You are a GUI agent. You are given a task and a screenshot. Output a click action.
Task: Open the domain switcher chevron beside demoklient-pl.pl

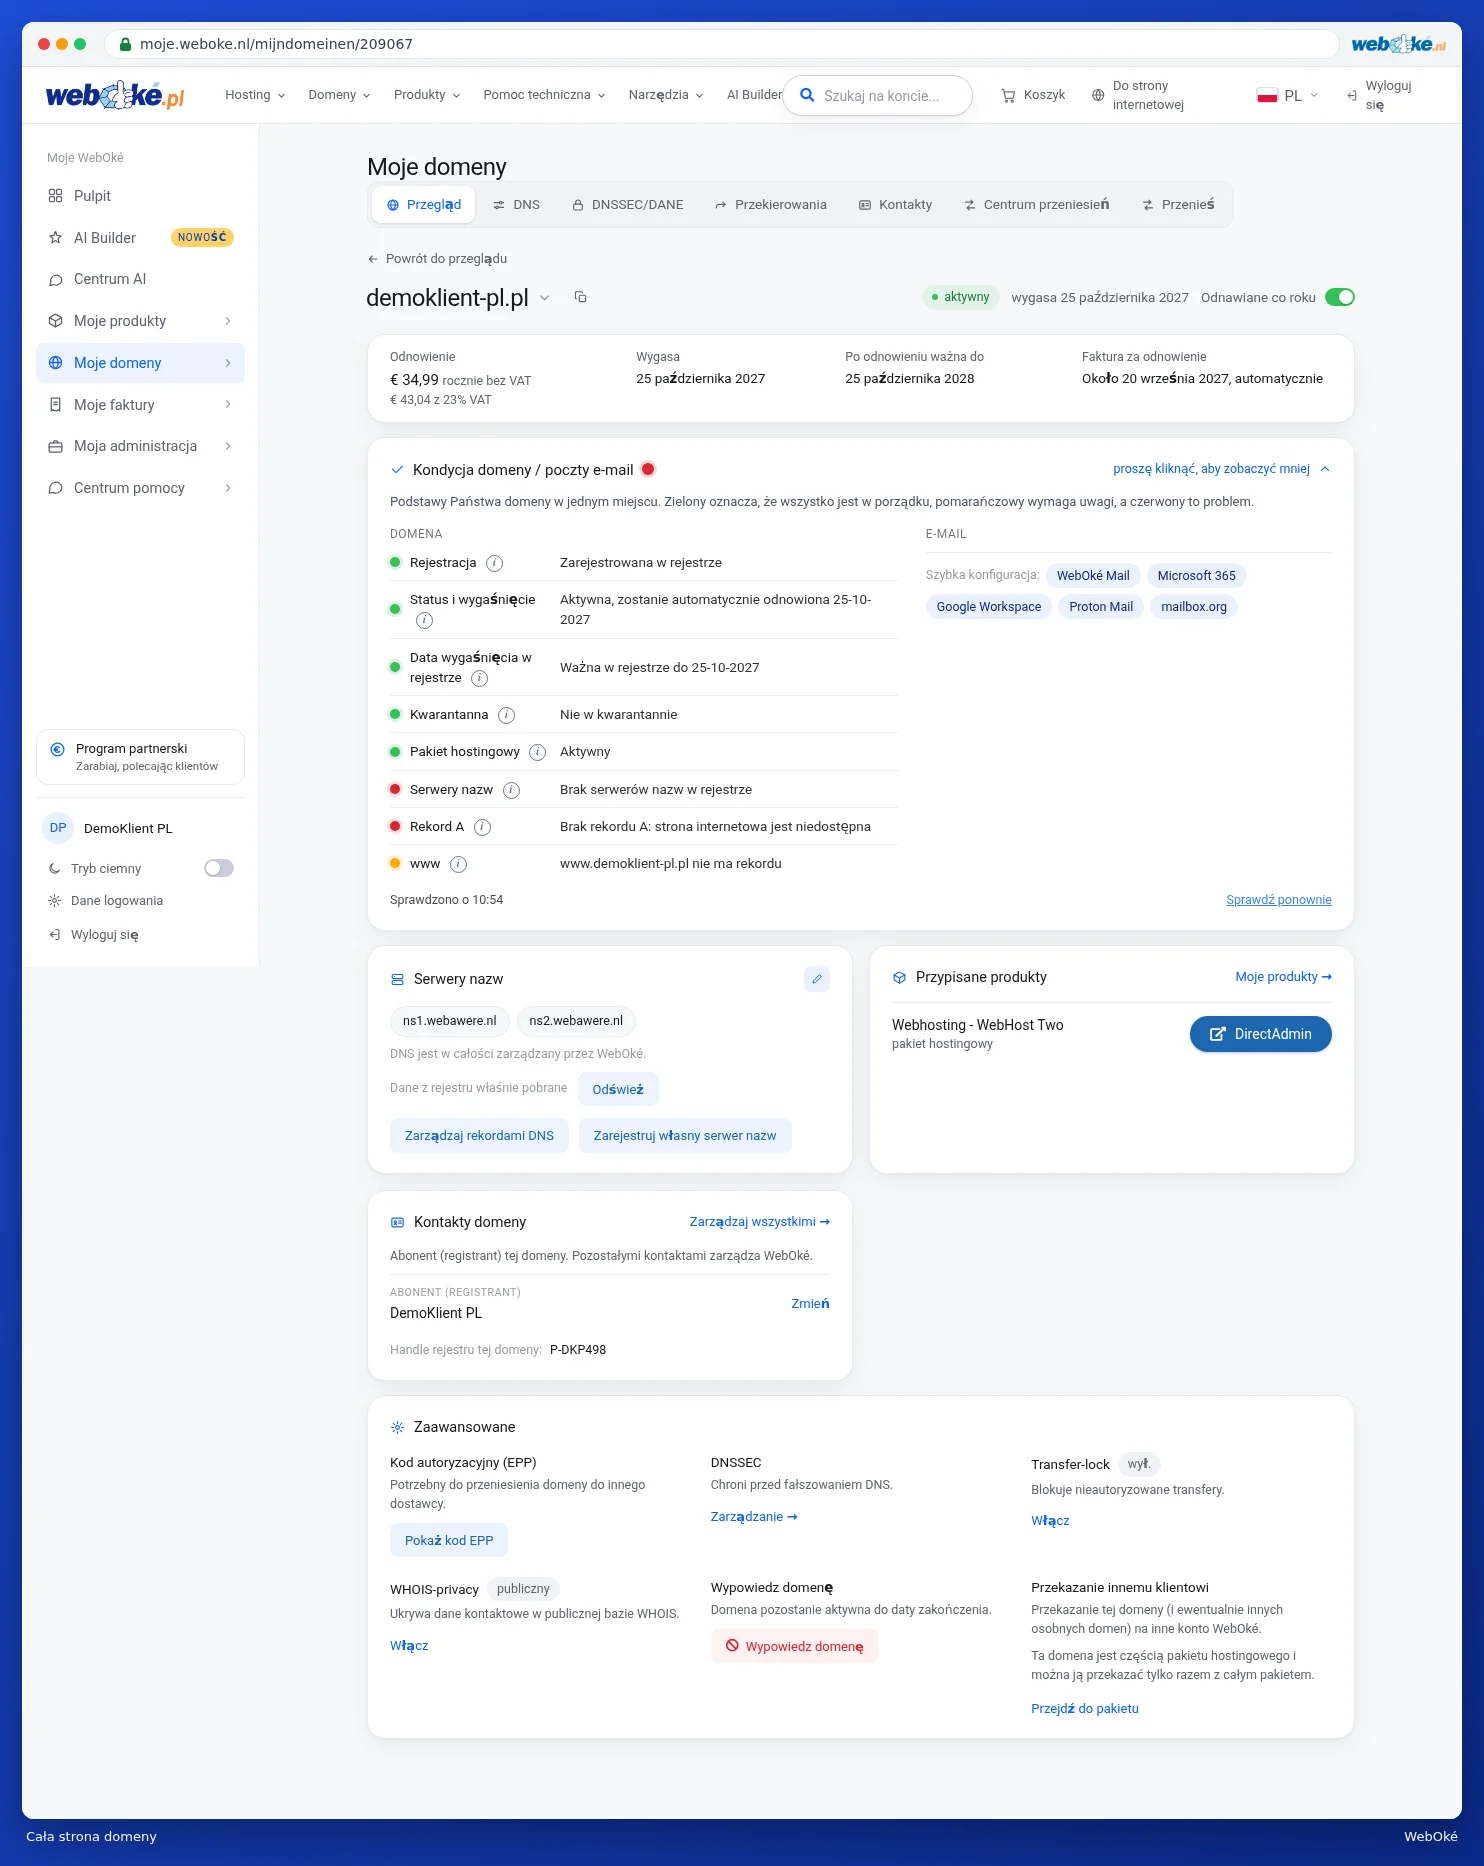(545, 298)
